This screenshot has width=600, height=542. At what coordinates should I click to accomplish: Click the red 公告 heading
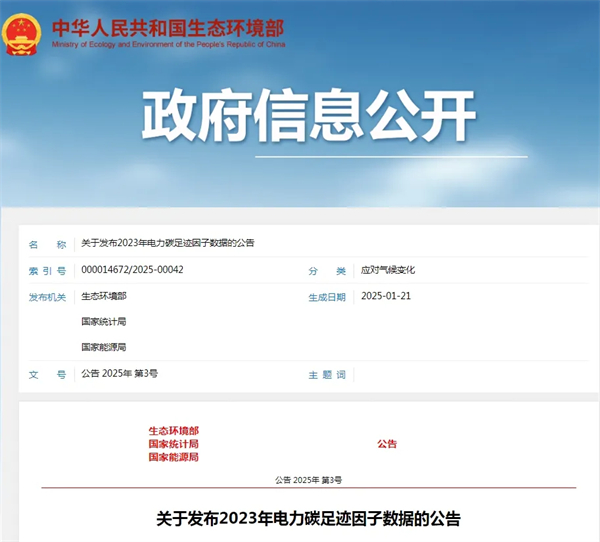[387, 444]
